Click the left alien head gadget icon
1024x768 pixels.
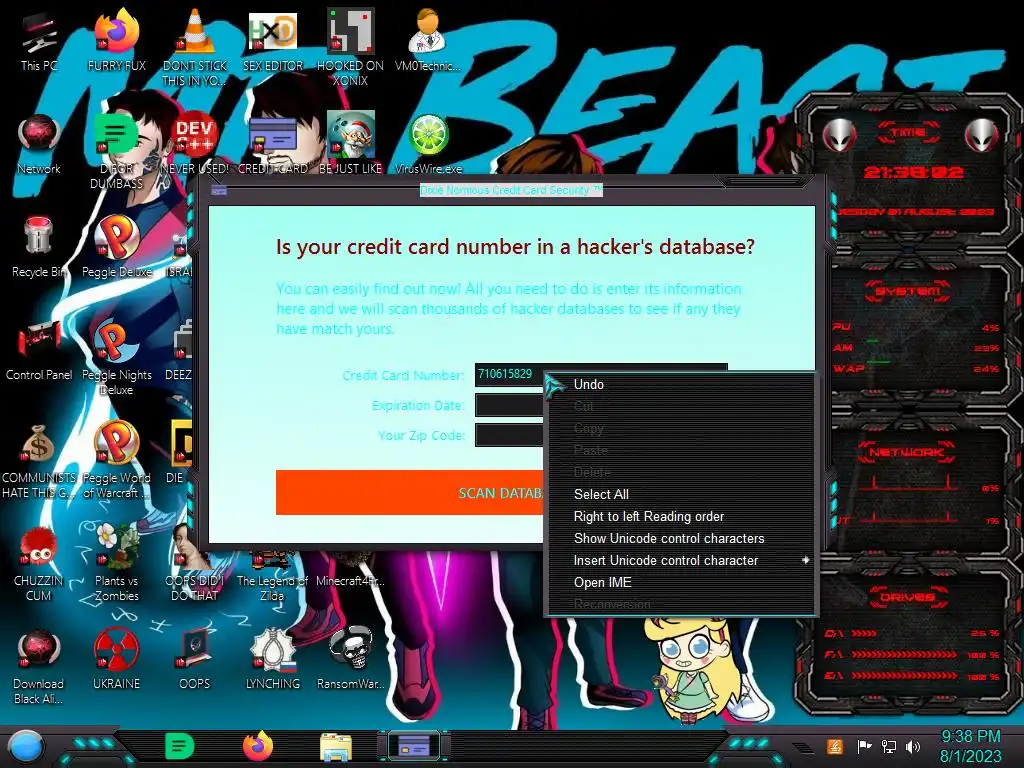click(839, 135)
